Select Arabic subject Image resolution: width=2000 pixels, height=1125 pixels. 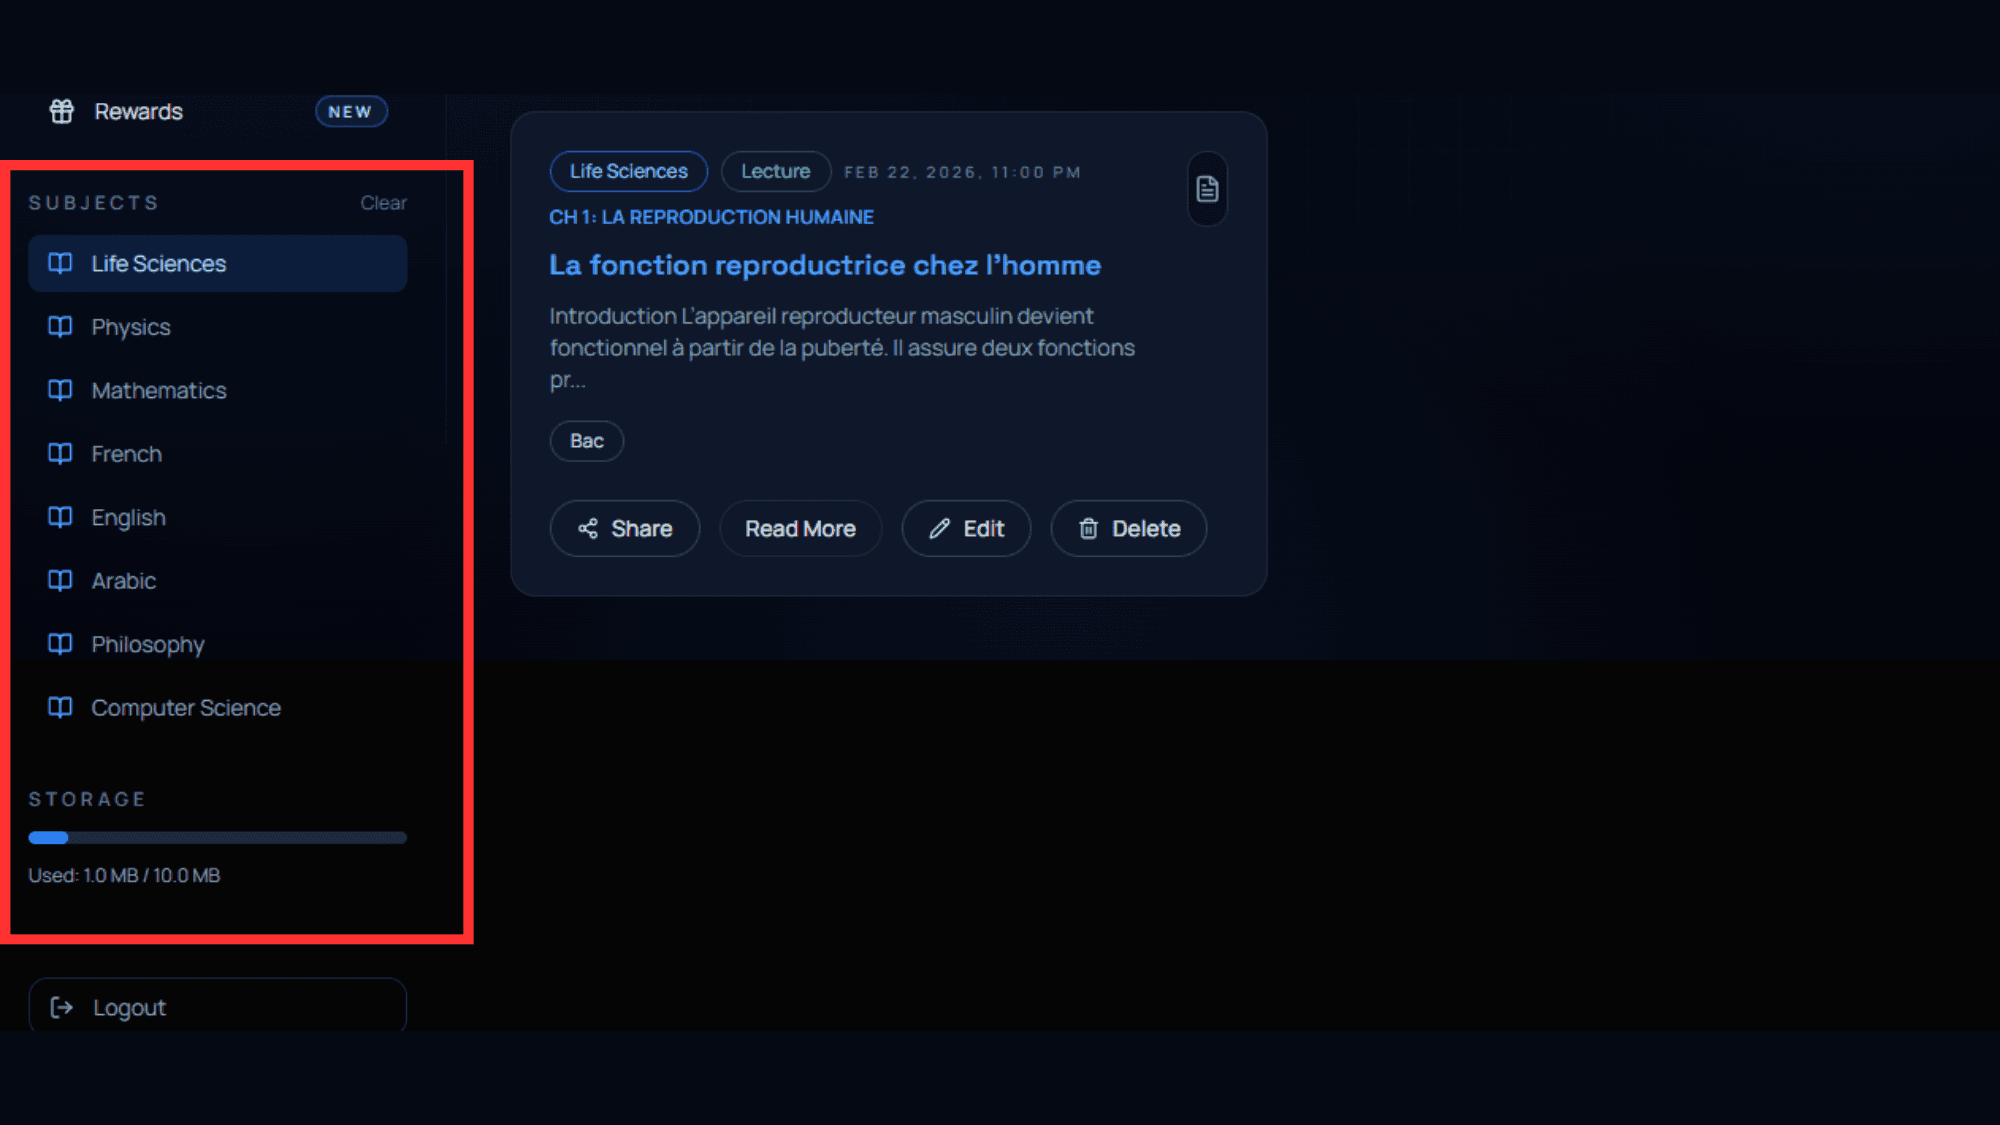point(124,581)
